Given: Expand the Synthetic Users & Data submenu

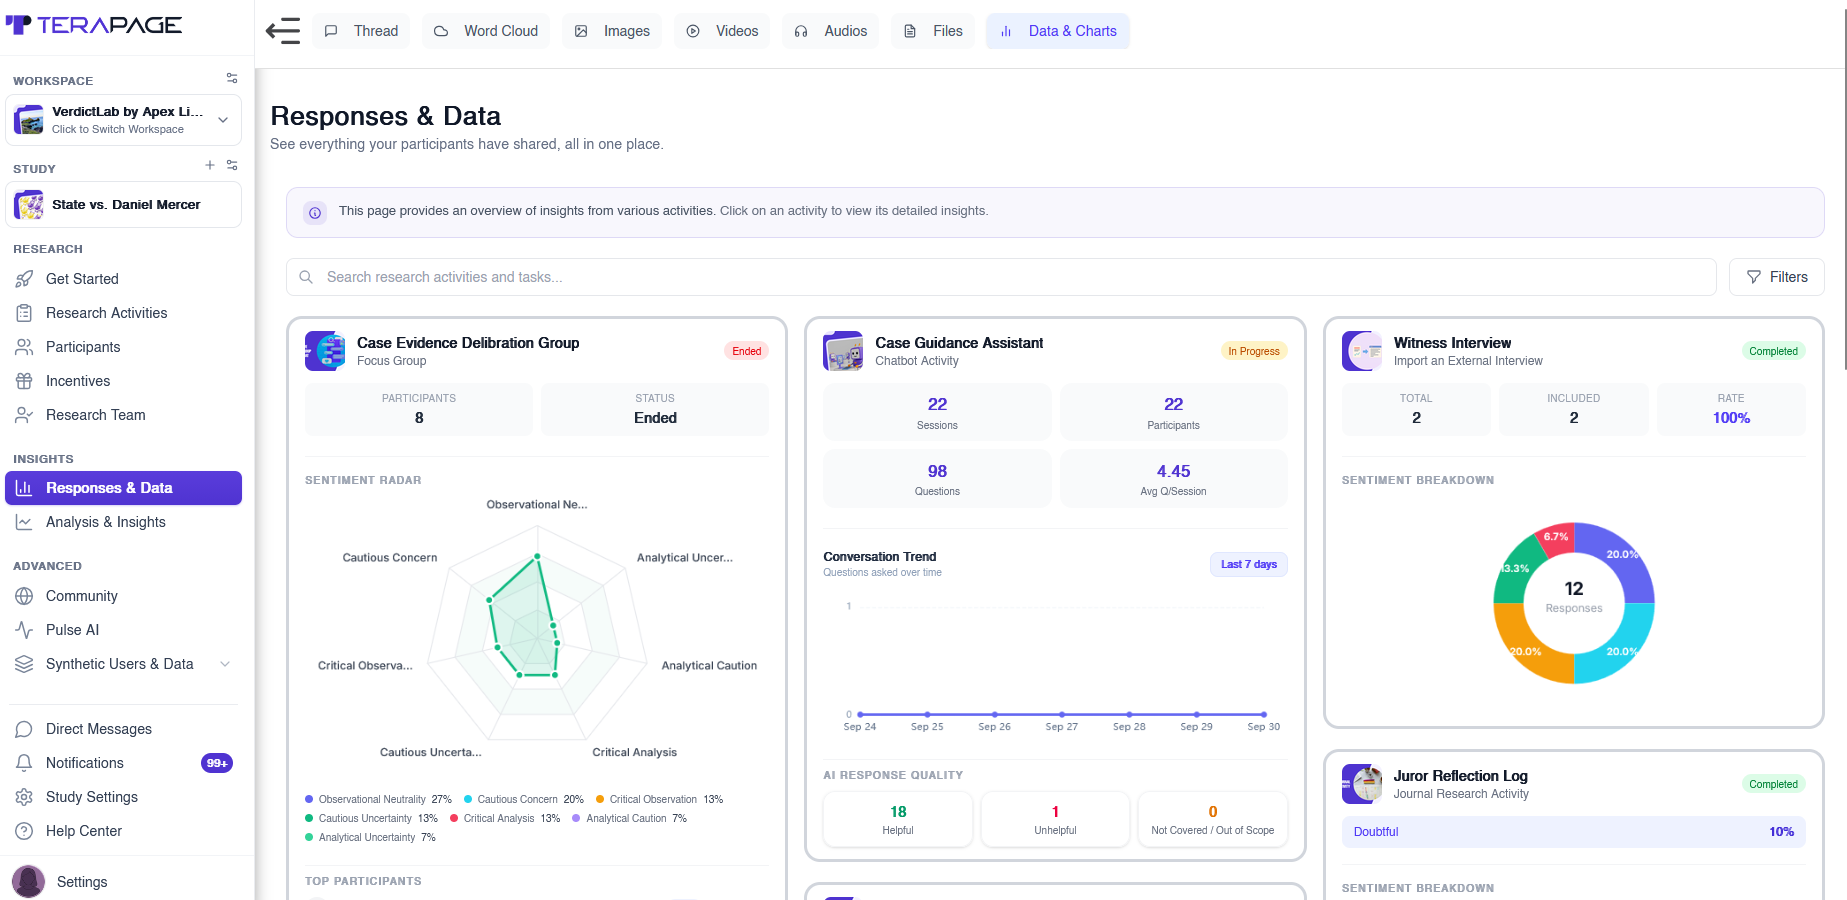Looking at the screenshot, I should (x=225, y=664).
